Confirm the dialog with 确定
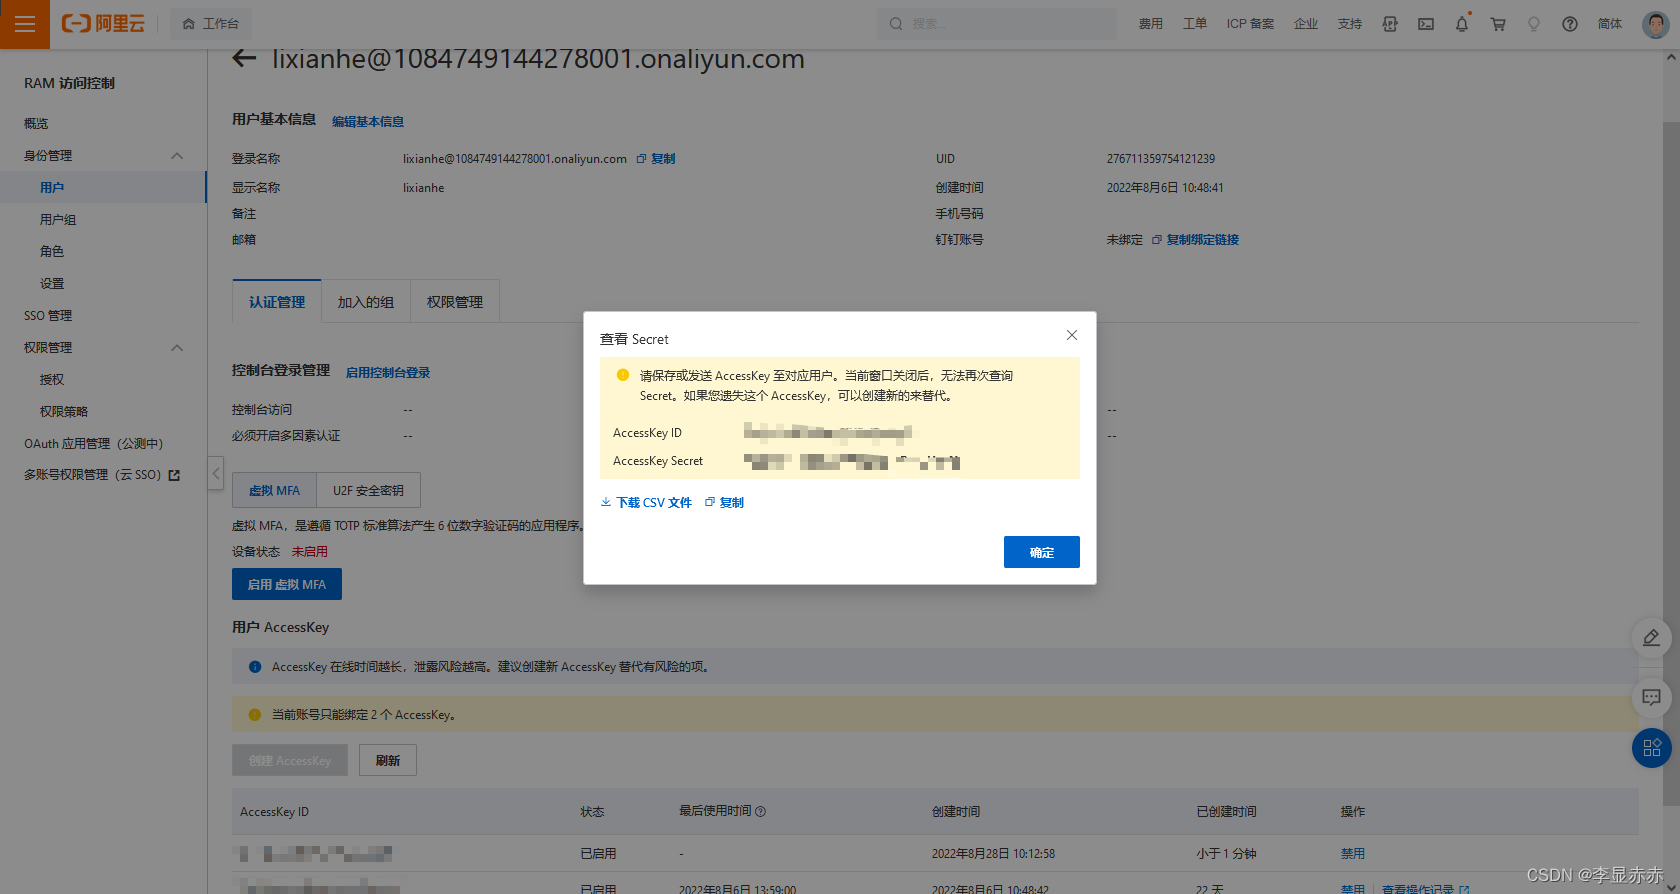The height and width of the screenshot is (894, 1680). pos(1042,552)
